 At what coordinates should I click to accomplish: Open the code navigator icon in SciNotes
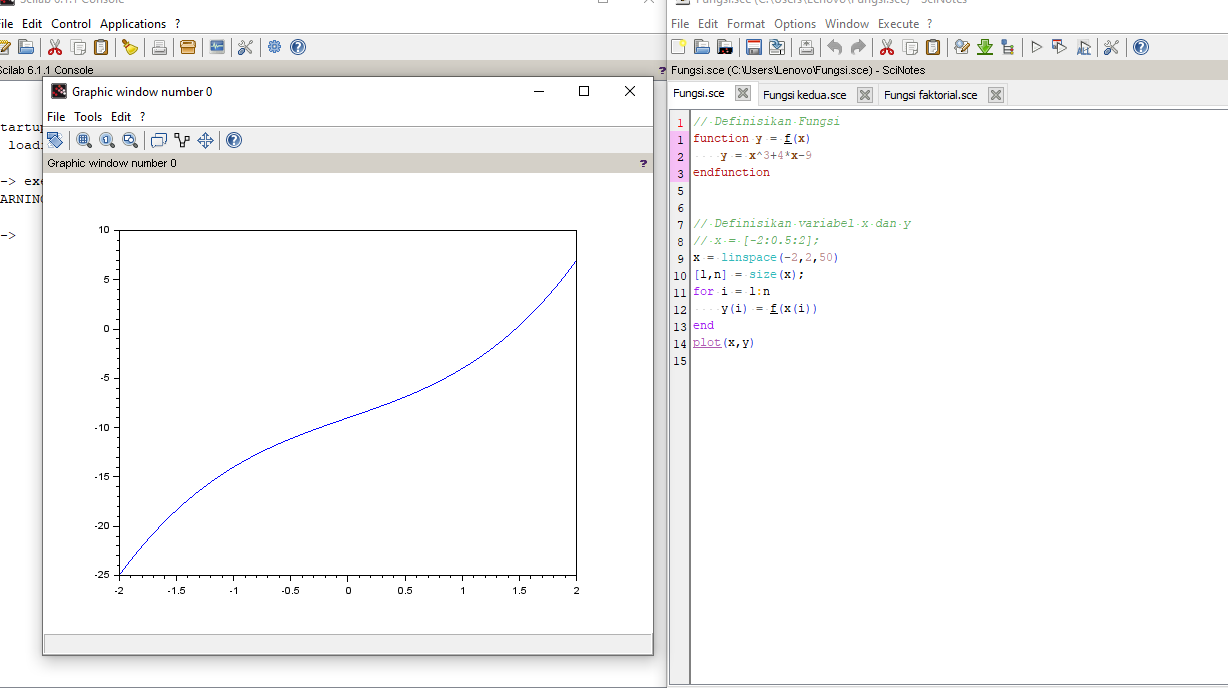click(1007, 47)
